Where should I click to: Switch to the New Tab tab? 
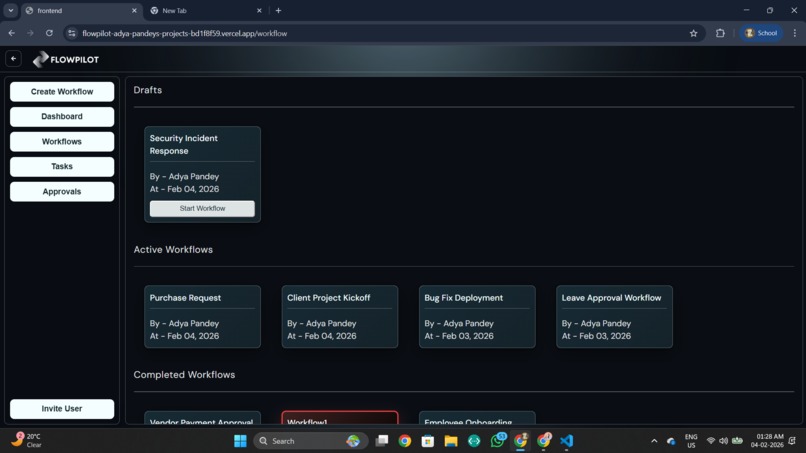[206, 10]
